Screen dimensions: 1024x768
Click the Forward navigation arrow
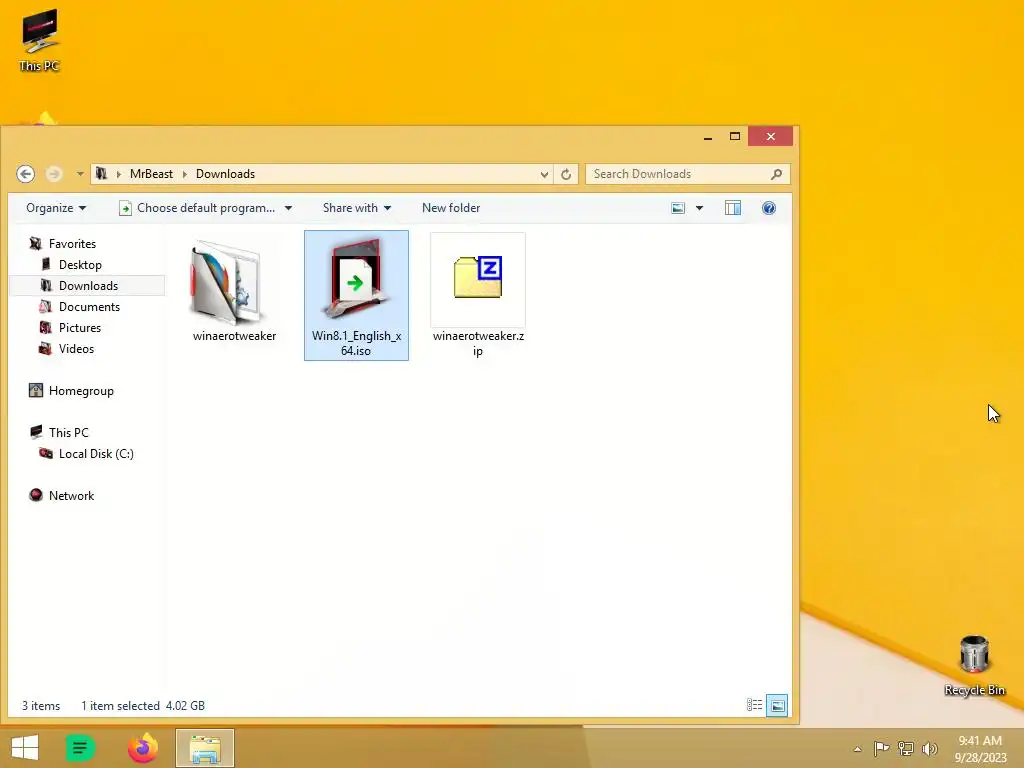[x=54, y=174]
